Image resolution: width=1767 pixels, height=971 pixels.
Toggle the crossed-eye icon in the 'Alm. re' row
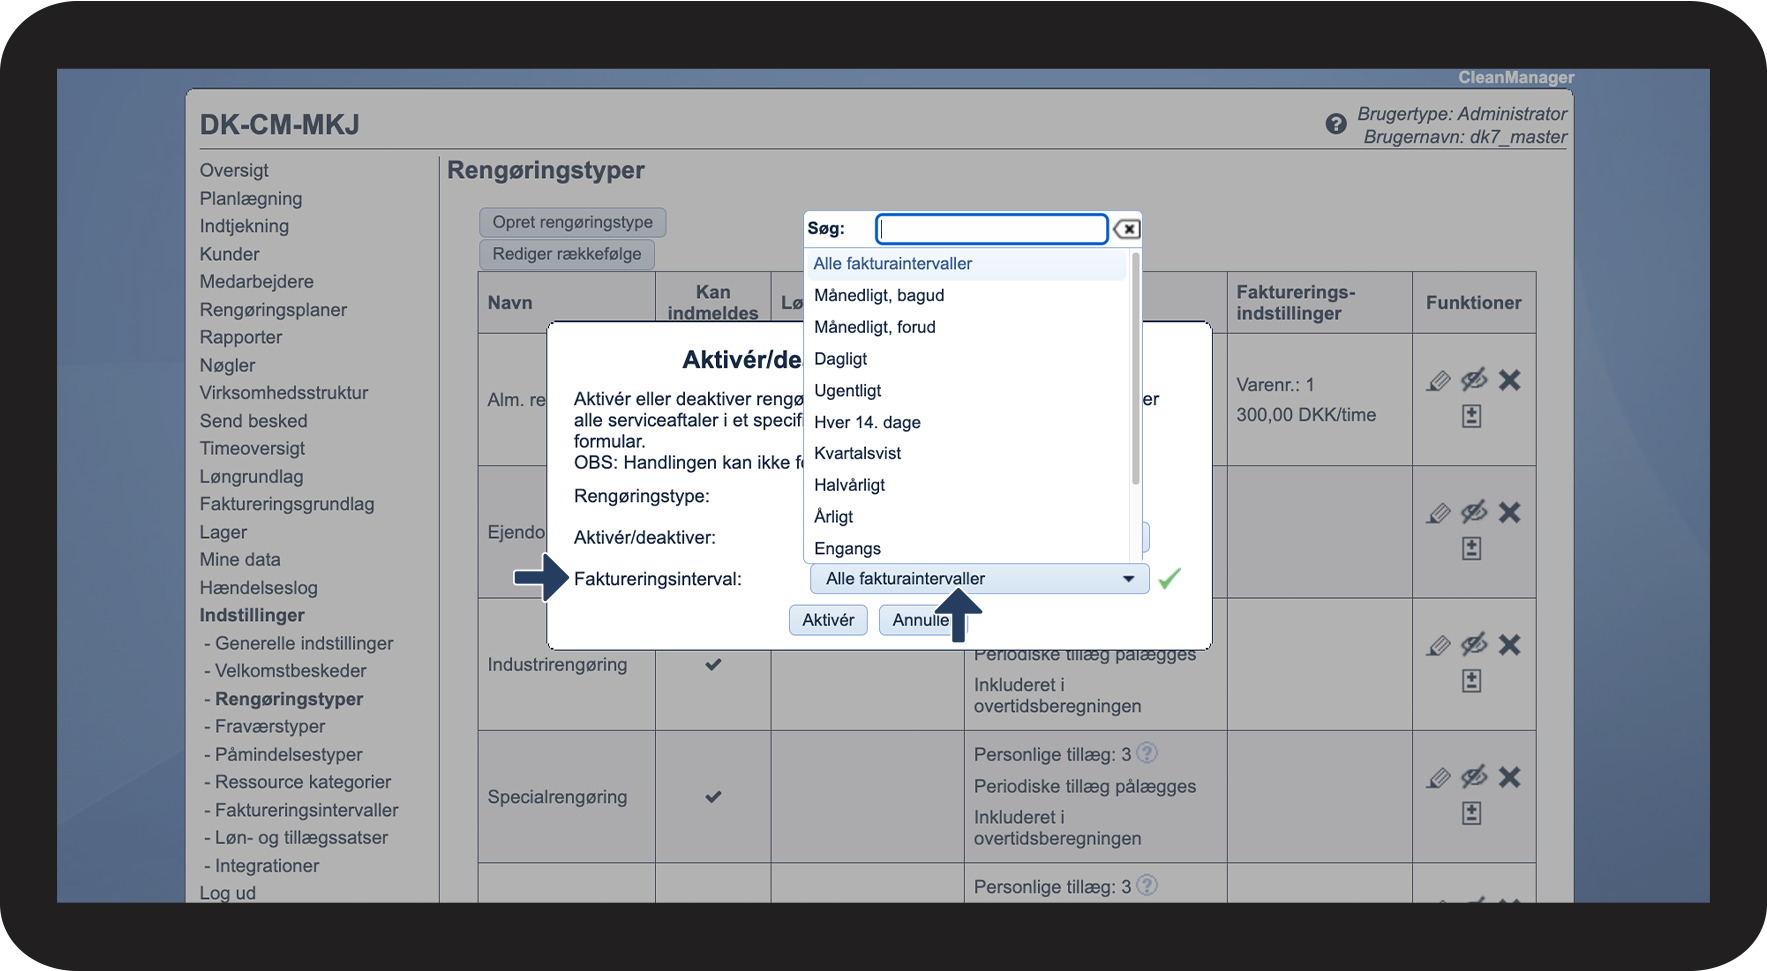point(1474,380)
